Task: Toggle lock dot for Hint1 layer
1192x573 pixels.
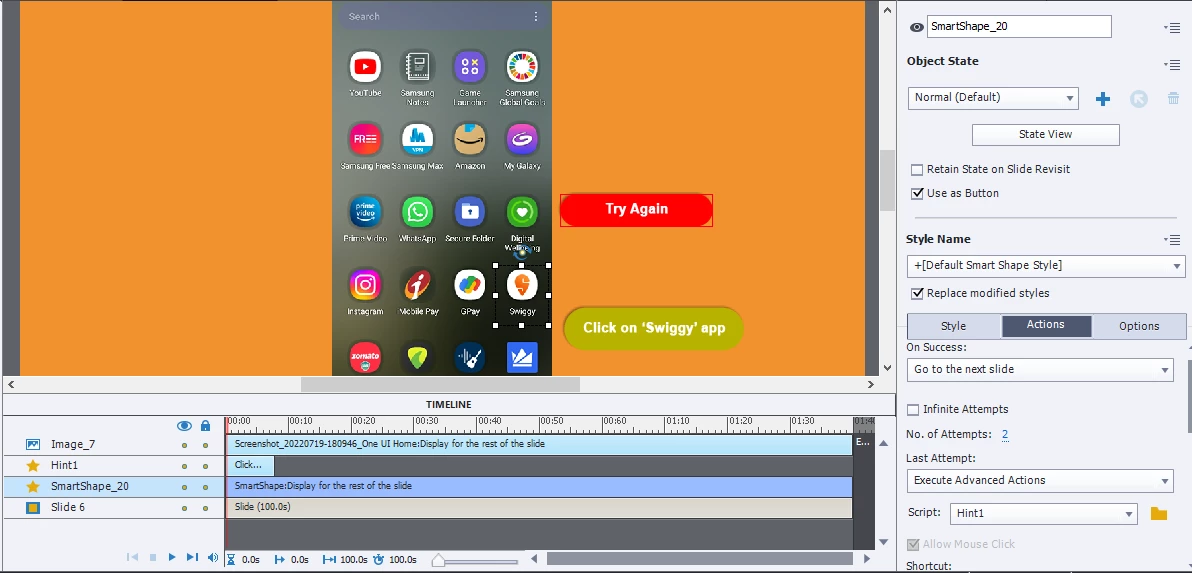Action: pyautogui.click(x=205, y=465)
